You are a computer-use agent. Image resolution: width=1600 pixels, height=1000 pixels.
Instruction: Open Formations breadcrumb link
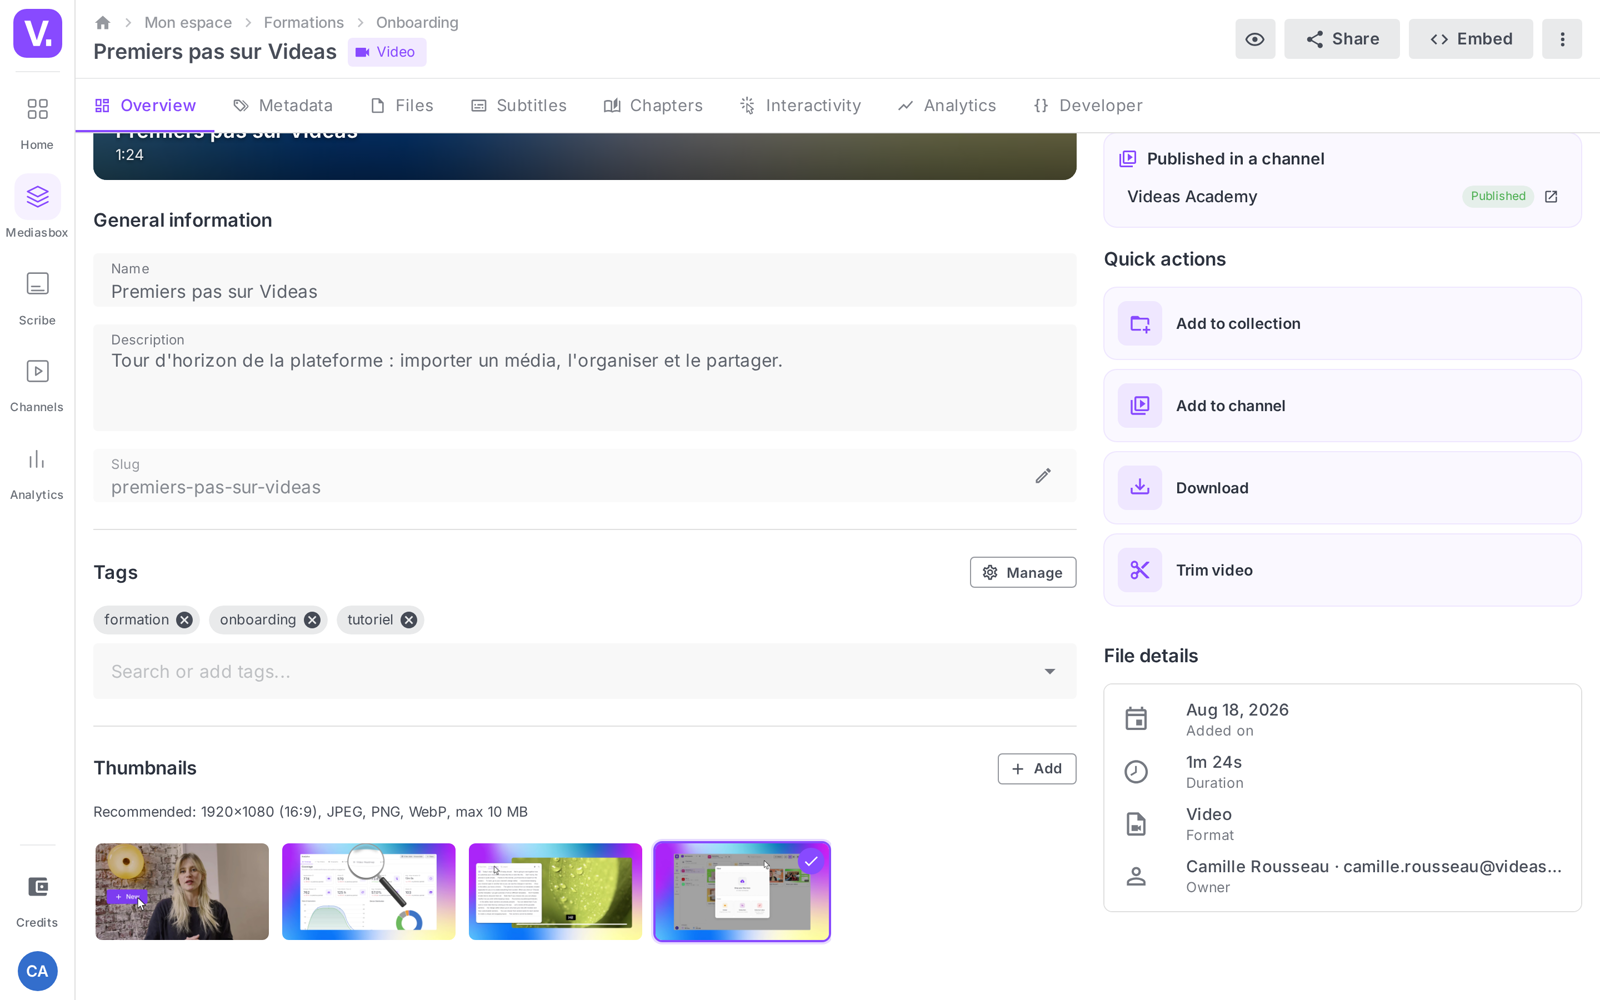304,22
